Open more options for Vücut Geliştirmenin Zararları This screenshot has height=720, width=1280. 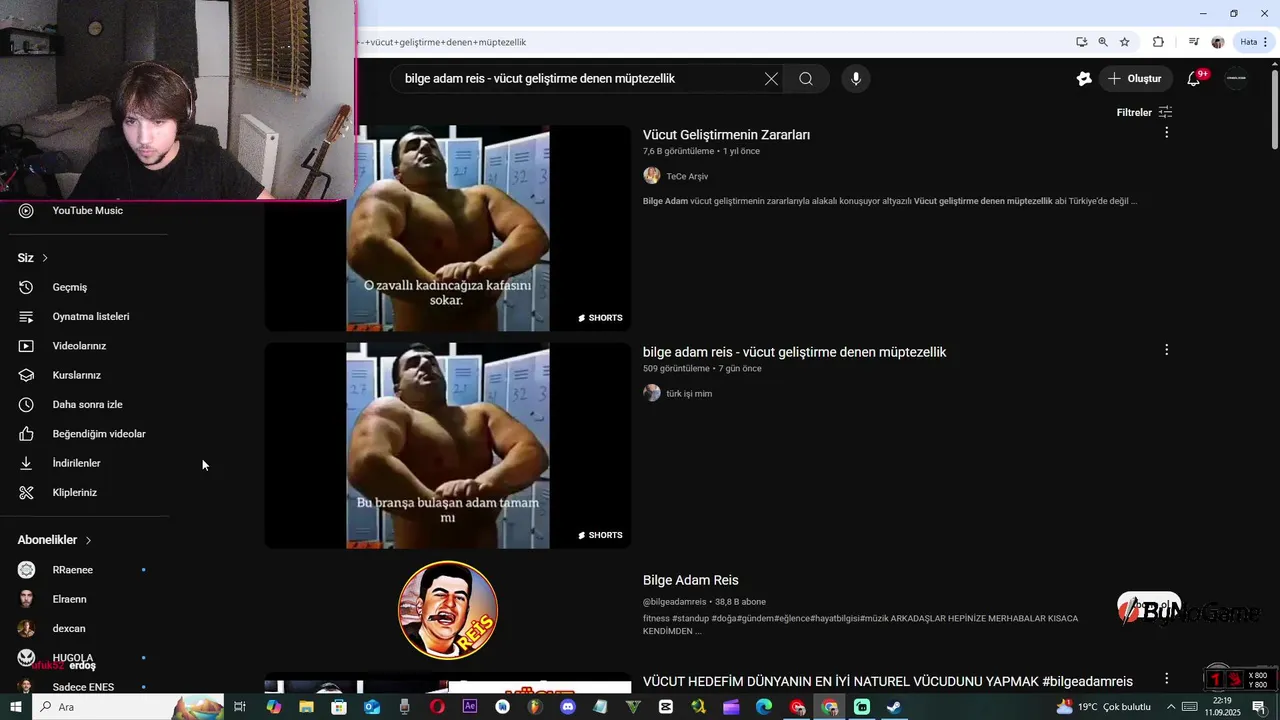click(x=1166, y=132)
